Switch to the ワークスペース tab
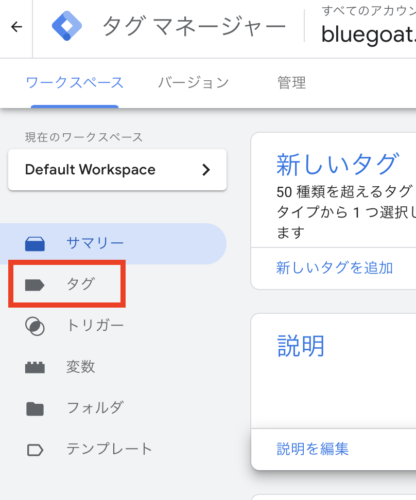 tap(75, 83)
